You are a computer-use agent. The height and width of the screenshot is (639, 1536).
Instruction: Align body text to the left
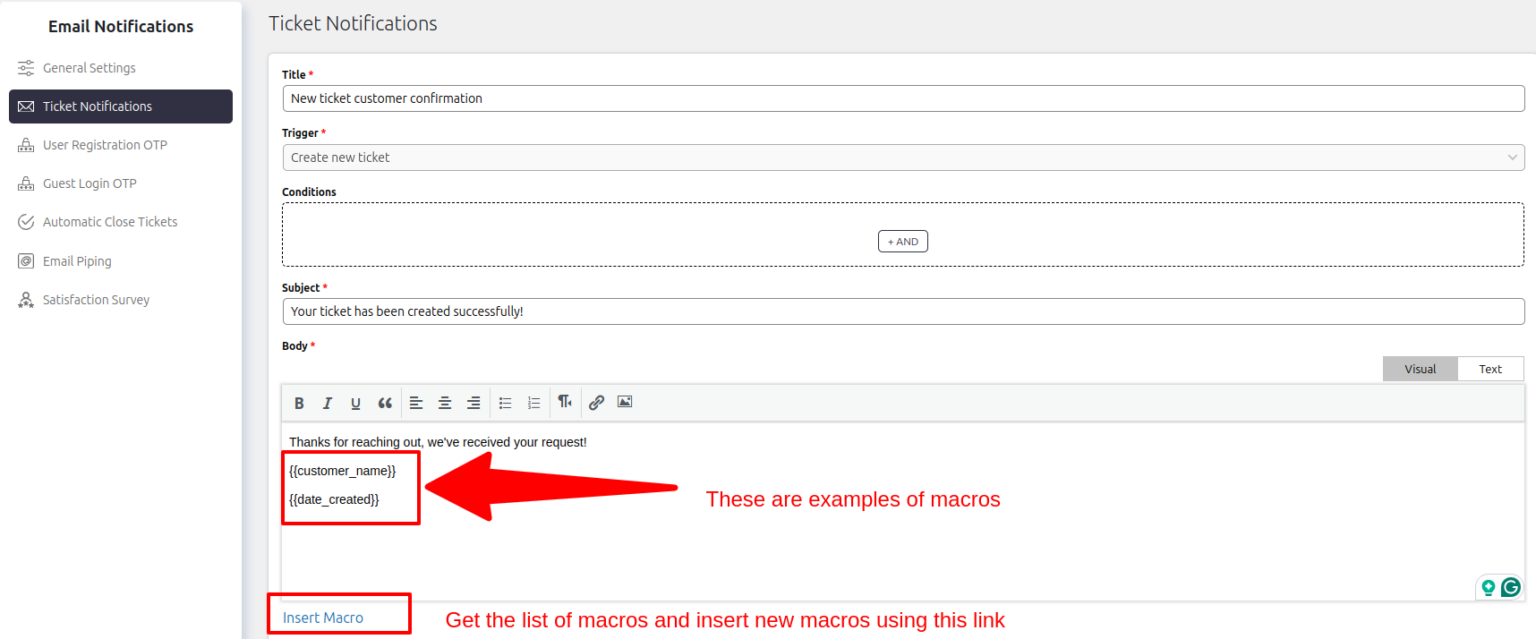tap(416, 403)
